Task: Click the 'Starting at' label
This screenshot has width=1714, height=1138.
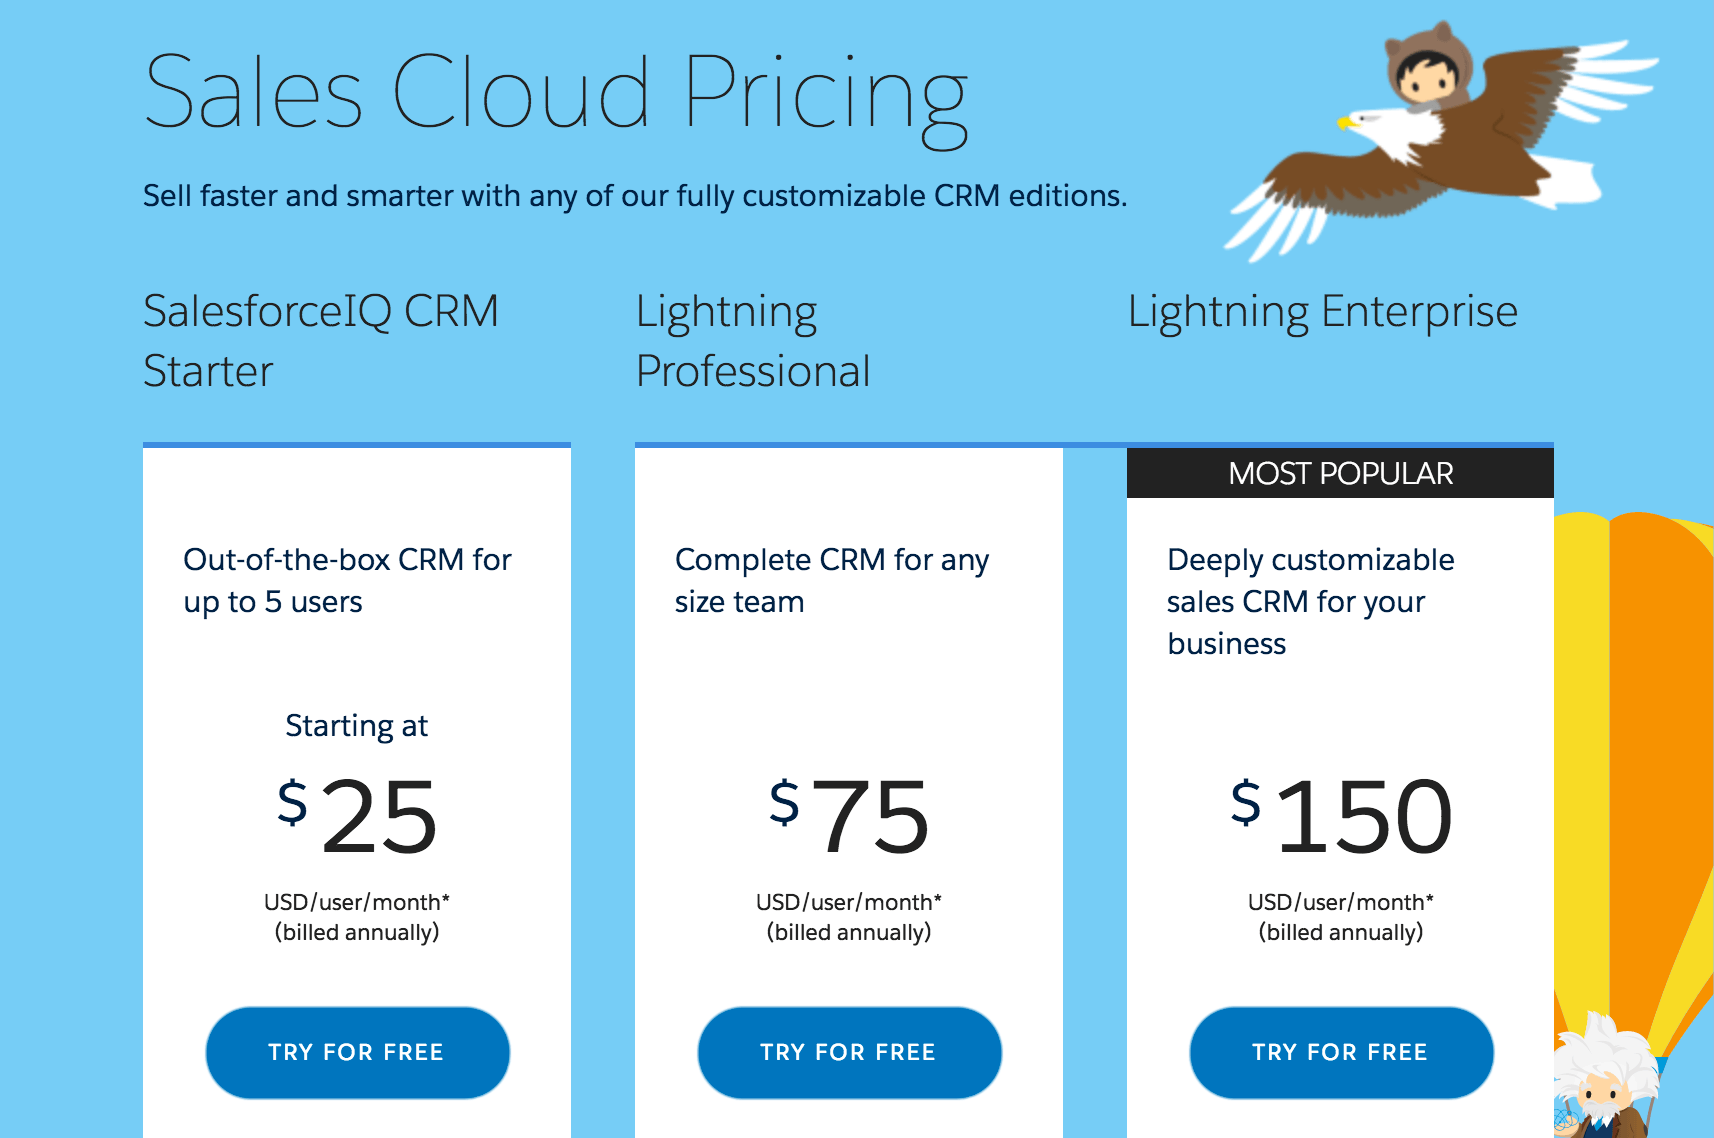Action: pos(357,726)
